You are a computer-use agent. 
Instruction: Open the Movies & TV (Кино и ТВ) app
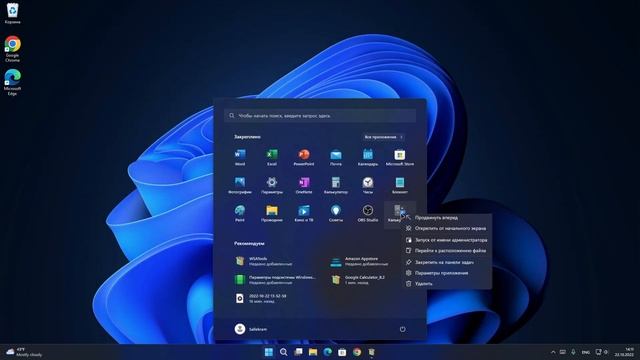(x=304, y=213)
